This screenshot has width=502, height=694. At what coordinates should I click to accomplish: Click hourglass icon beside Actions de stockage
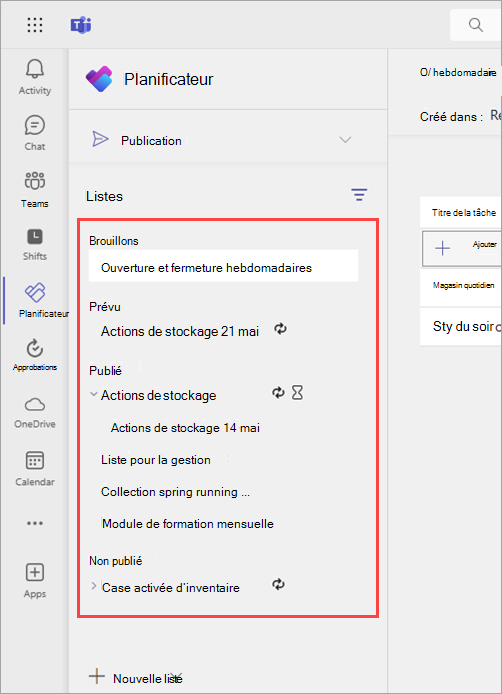tap(297, 393)
